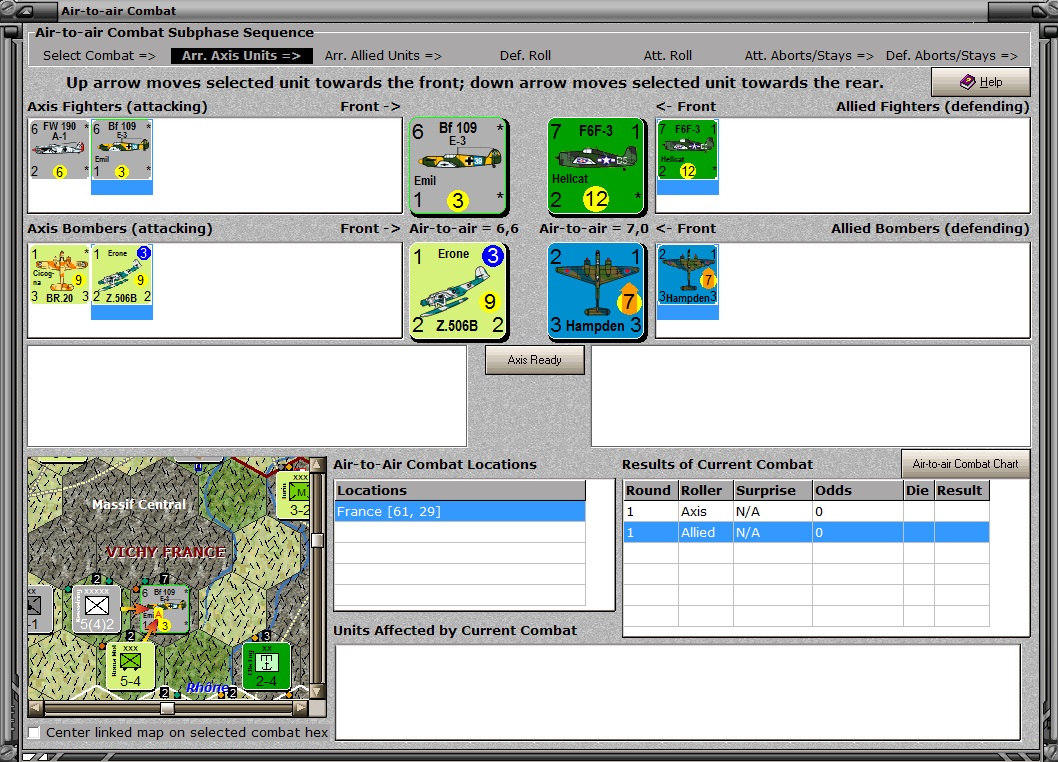Click the large Bf 109 E-3 Emil front counter
Image resolution: width=1058 pixels, height=762 pixels.
click(458, 166)
